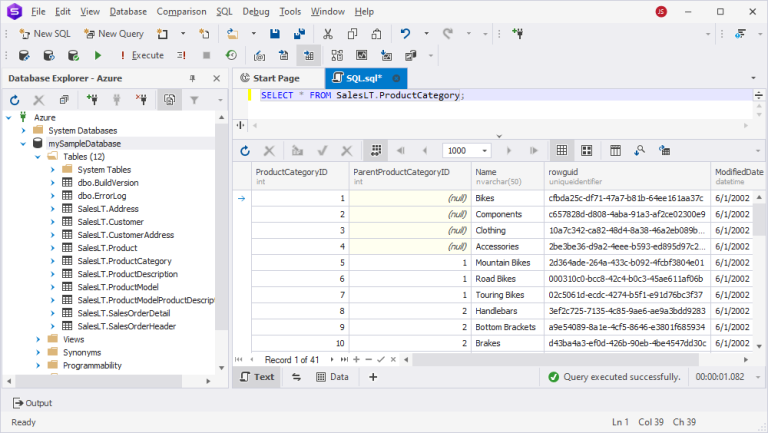
Task: Collapse the Azure connection node
Action: tap(9, 118)
